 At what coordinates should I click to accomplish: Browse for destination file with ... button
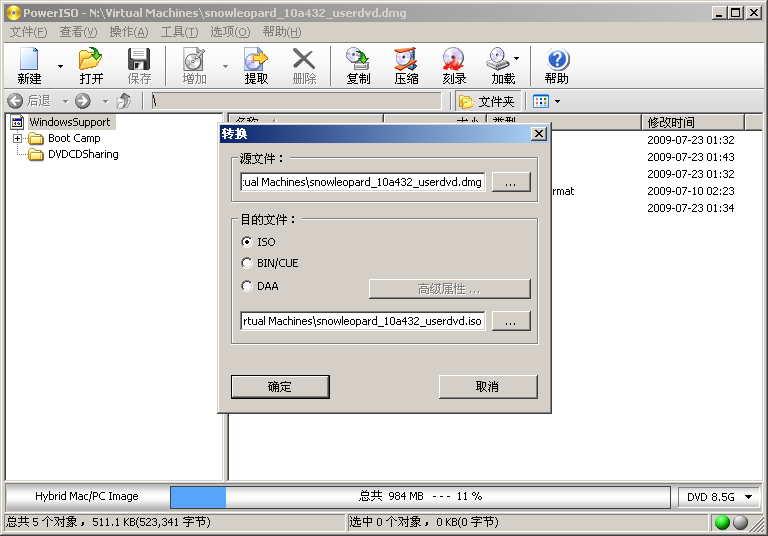point(511,321)
